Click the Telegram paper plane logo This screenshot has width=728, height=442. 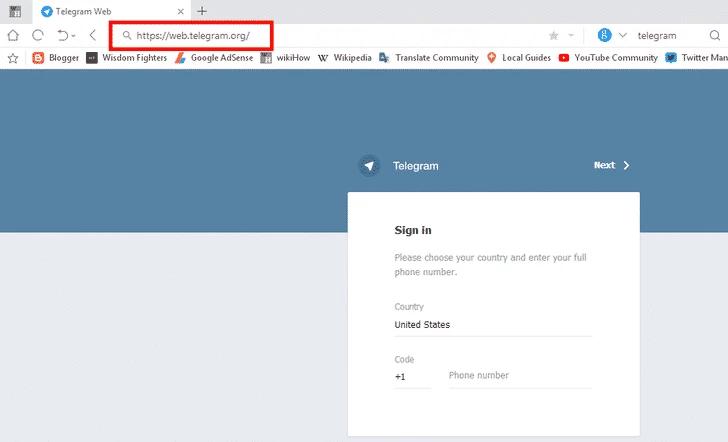coord(370,166)
